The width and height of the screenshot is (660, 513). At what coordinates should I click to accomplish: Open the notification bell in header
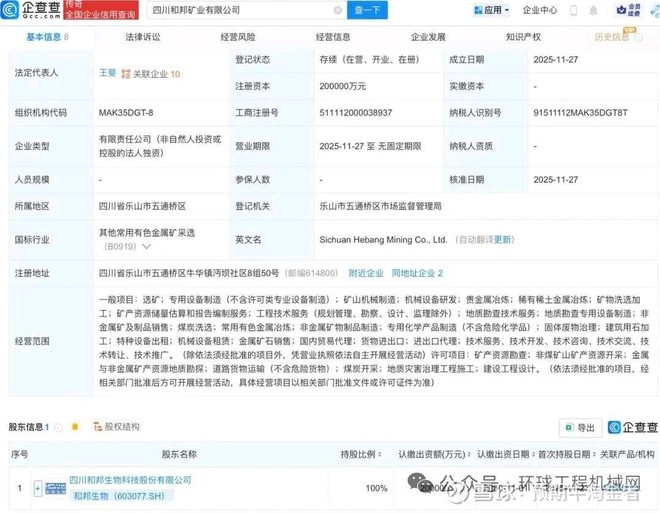click(593, 10)
